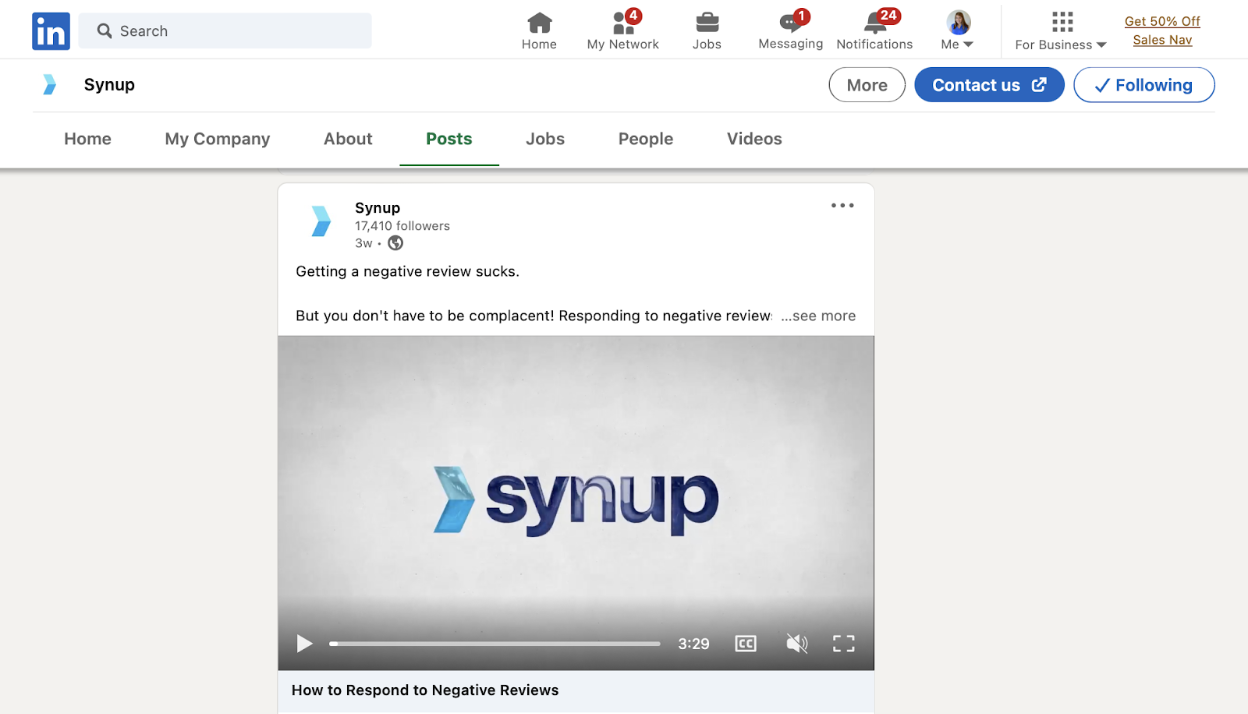The width and height of the screenshot is (1248, 714).
Task: Open the company Jobs tab
Action: pos(545,139)
